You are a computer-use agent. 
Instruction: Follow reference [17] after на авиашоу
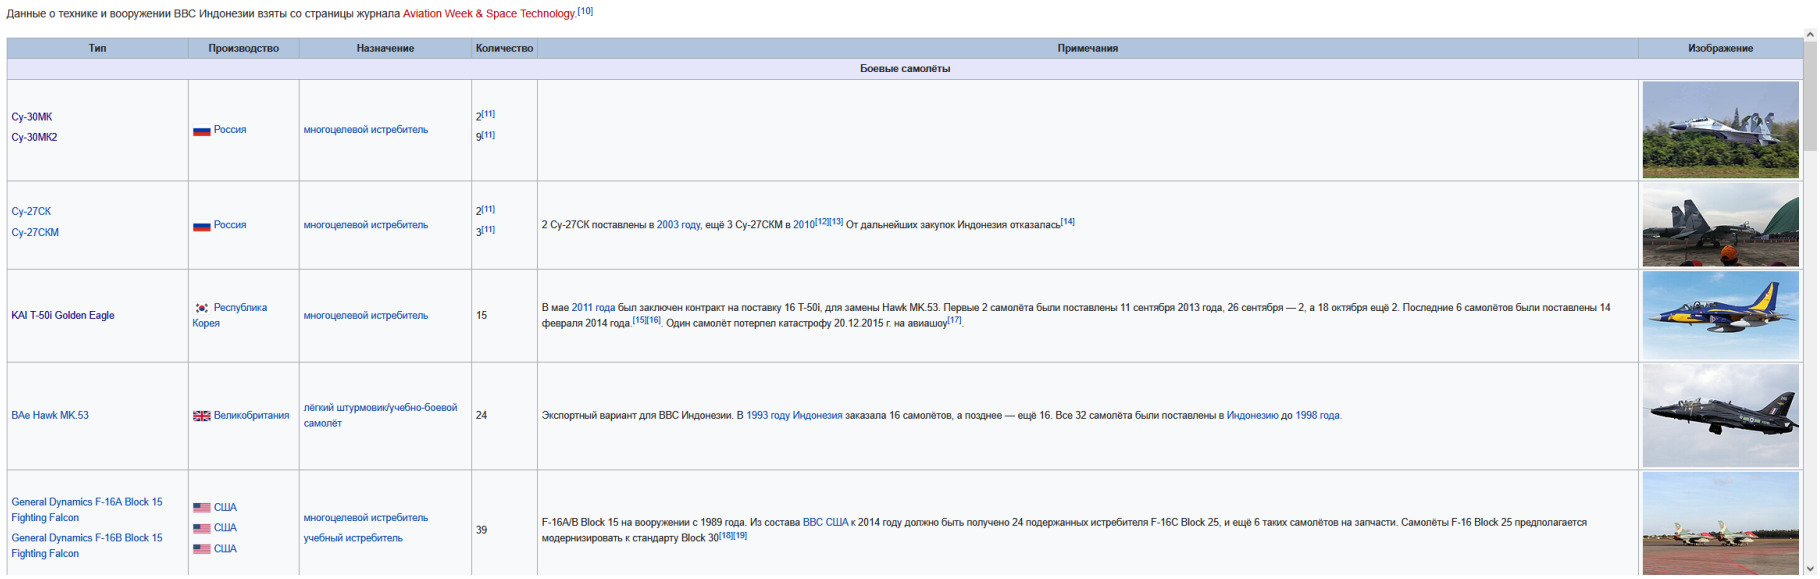955,320
